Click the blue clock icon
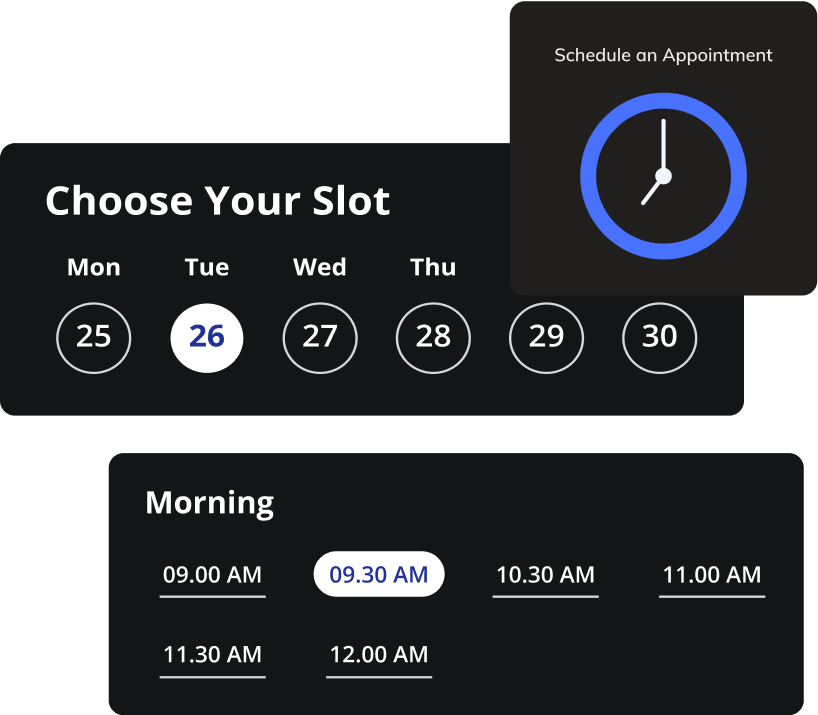The image size is (818, 715). click(x=663, y=176)
